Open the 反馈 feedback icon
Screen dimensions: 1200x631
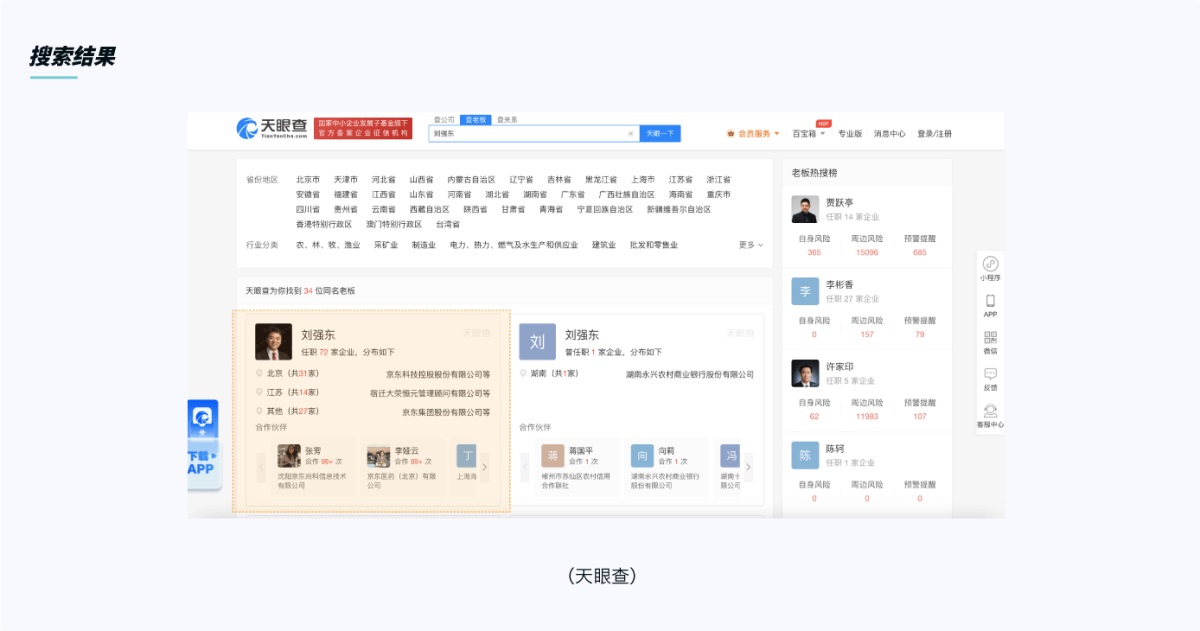click(x=990, y=374)
